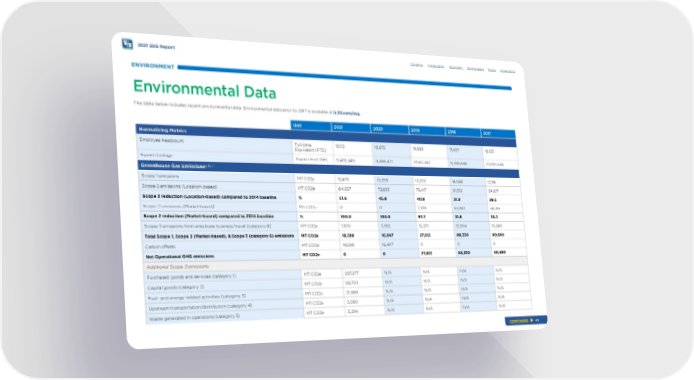Click the Additional Scope 3 emissions subheading
The width and height of the screenshot is (694, 380).
(177, 267)
